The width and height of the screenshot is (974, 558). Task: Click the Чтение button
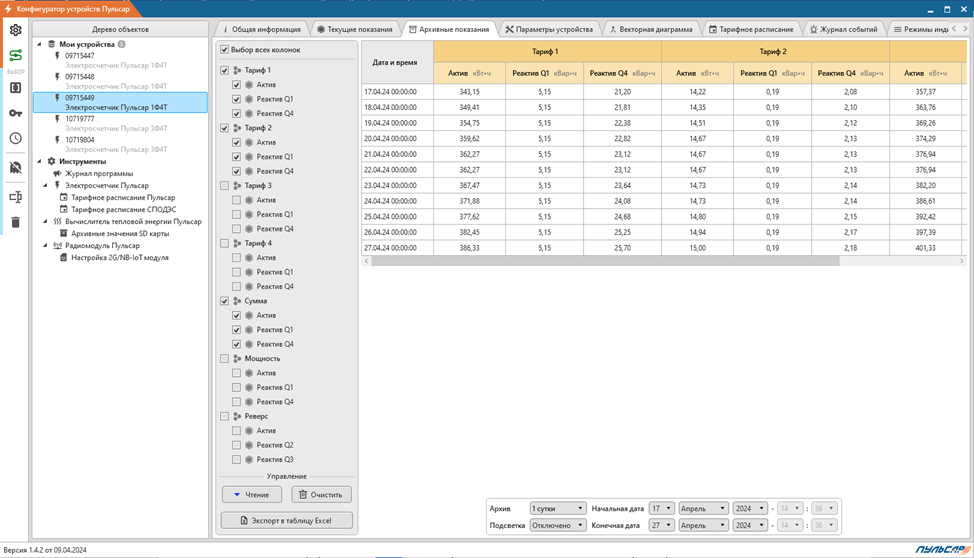click(252, 495)
